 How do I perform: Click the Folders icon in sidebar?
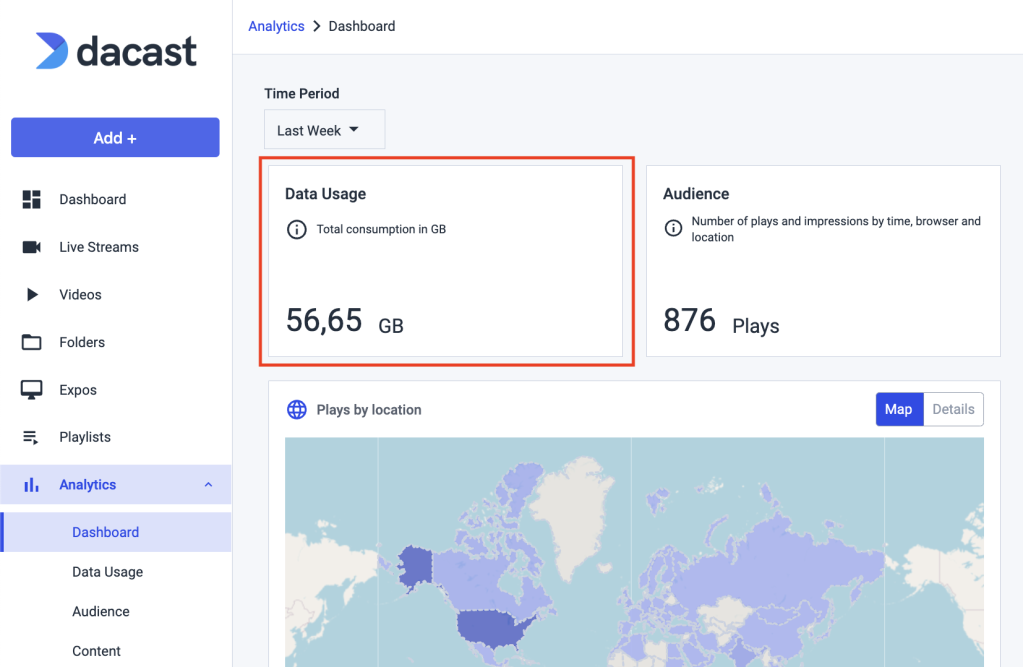click(33, 342)
